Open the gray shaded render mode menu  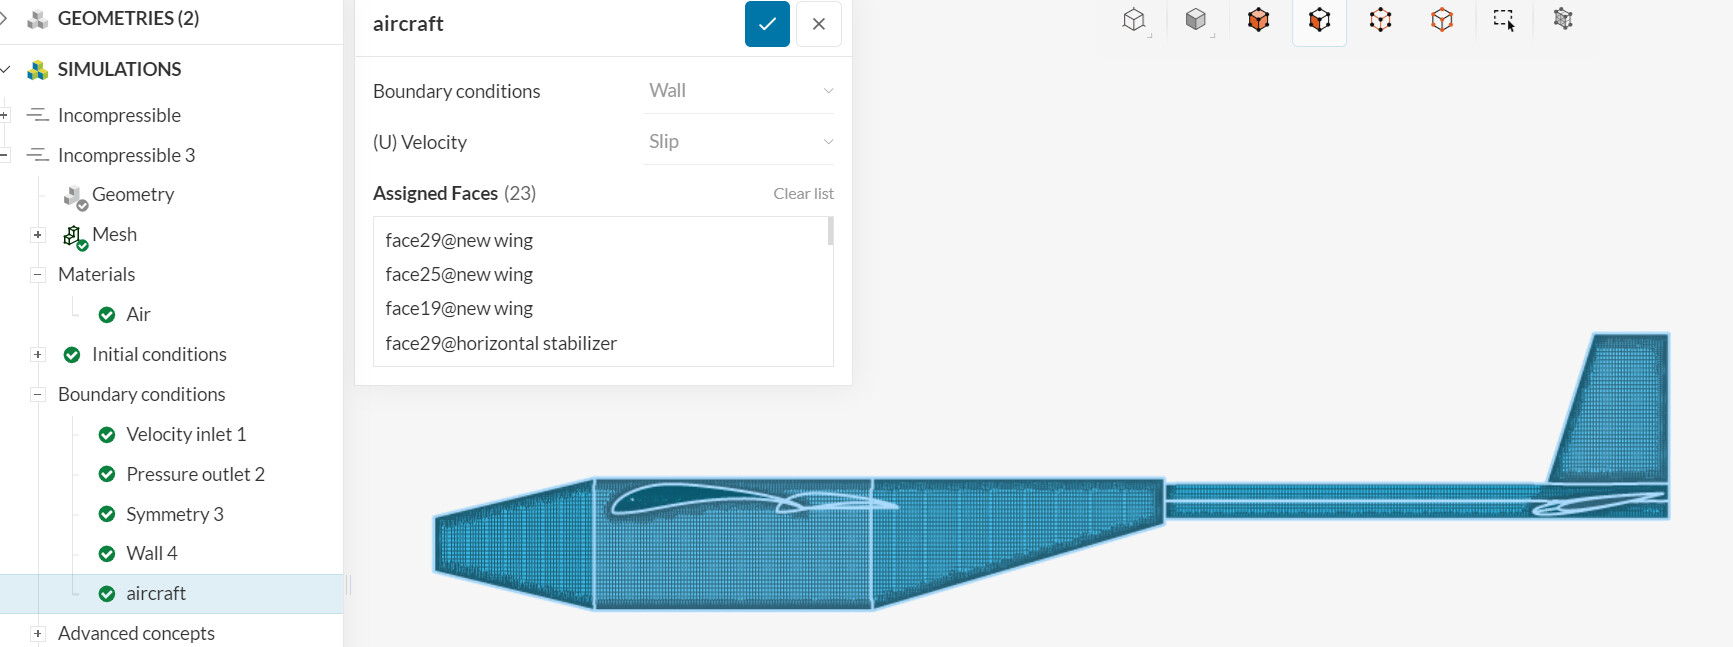pos(1196,20)
